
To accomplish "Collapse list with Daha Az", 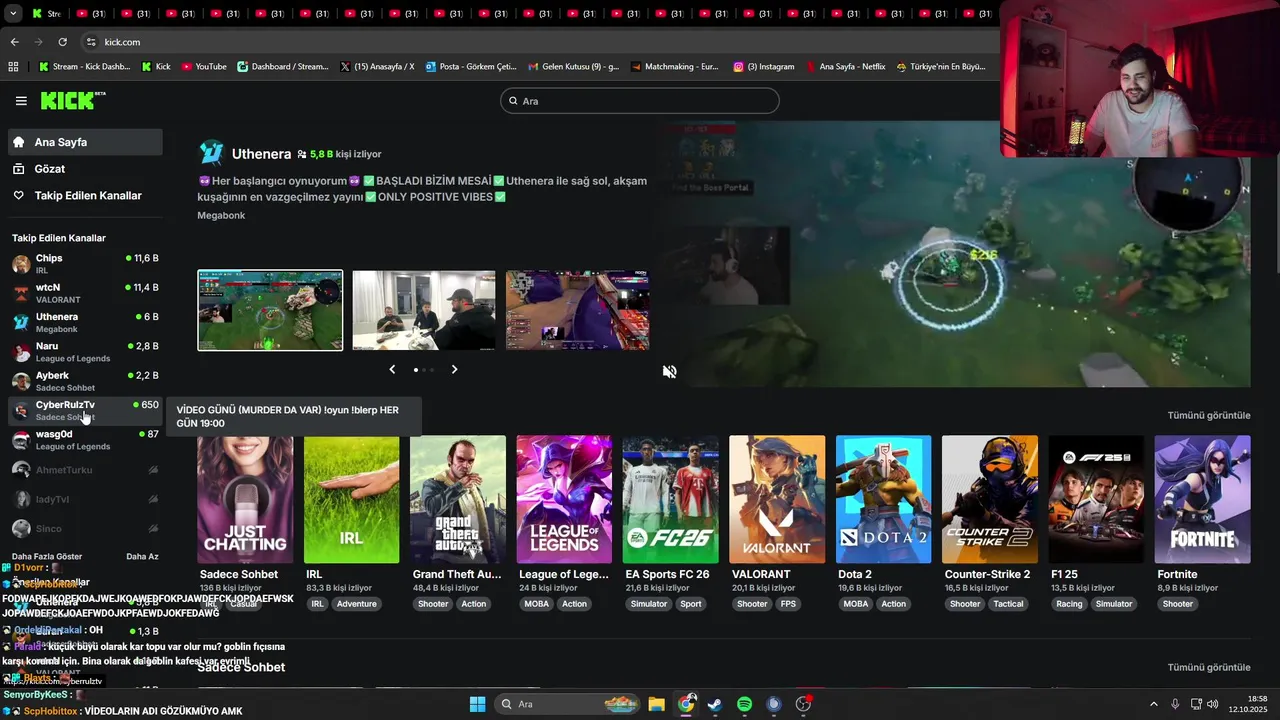I will [142, 556].
